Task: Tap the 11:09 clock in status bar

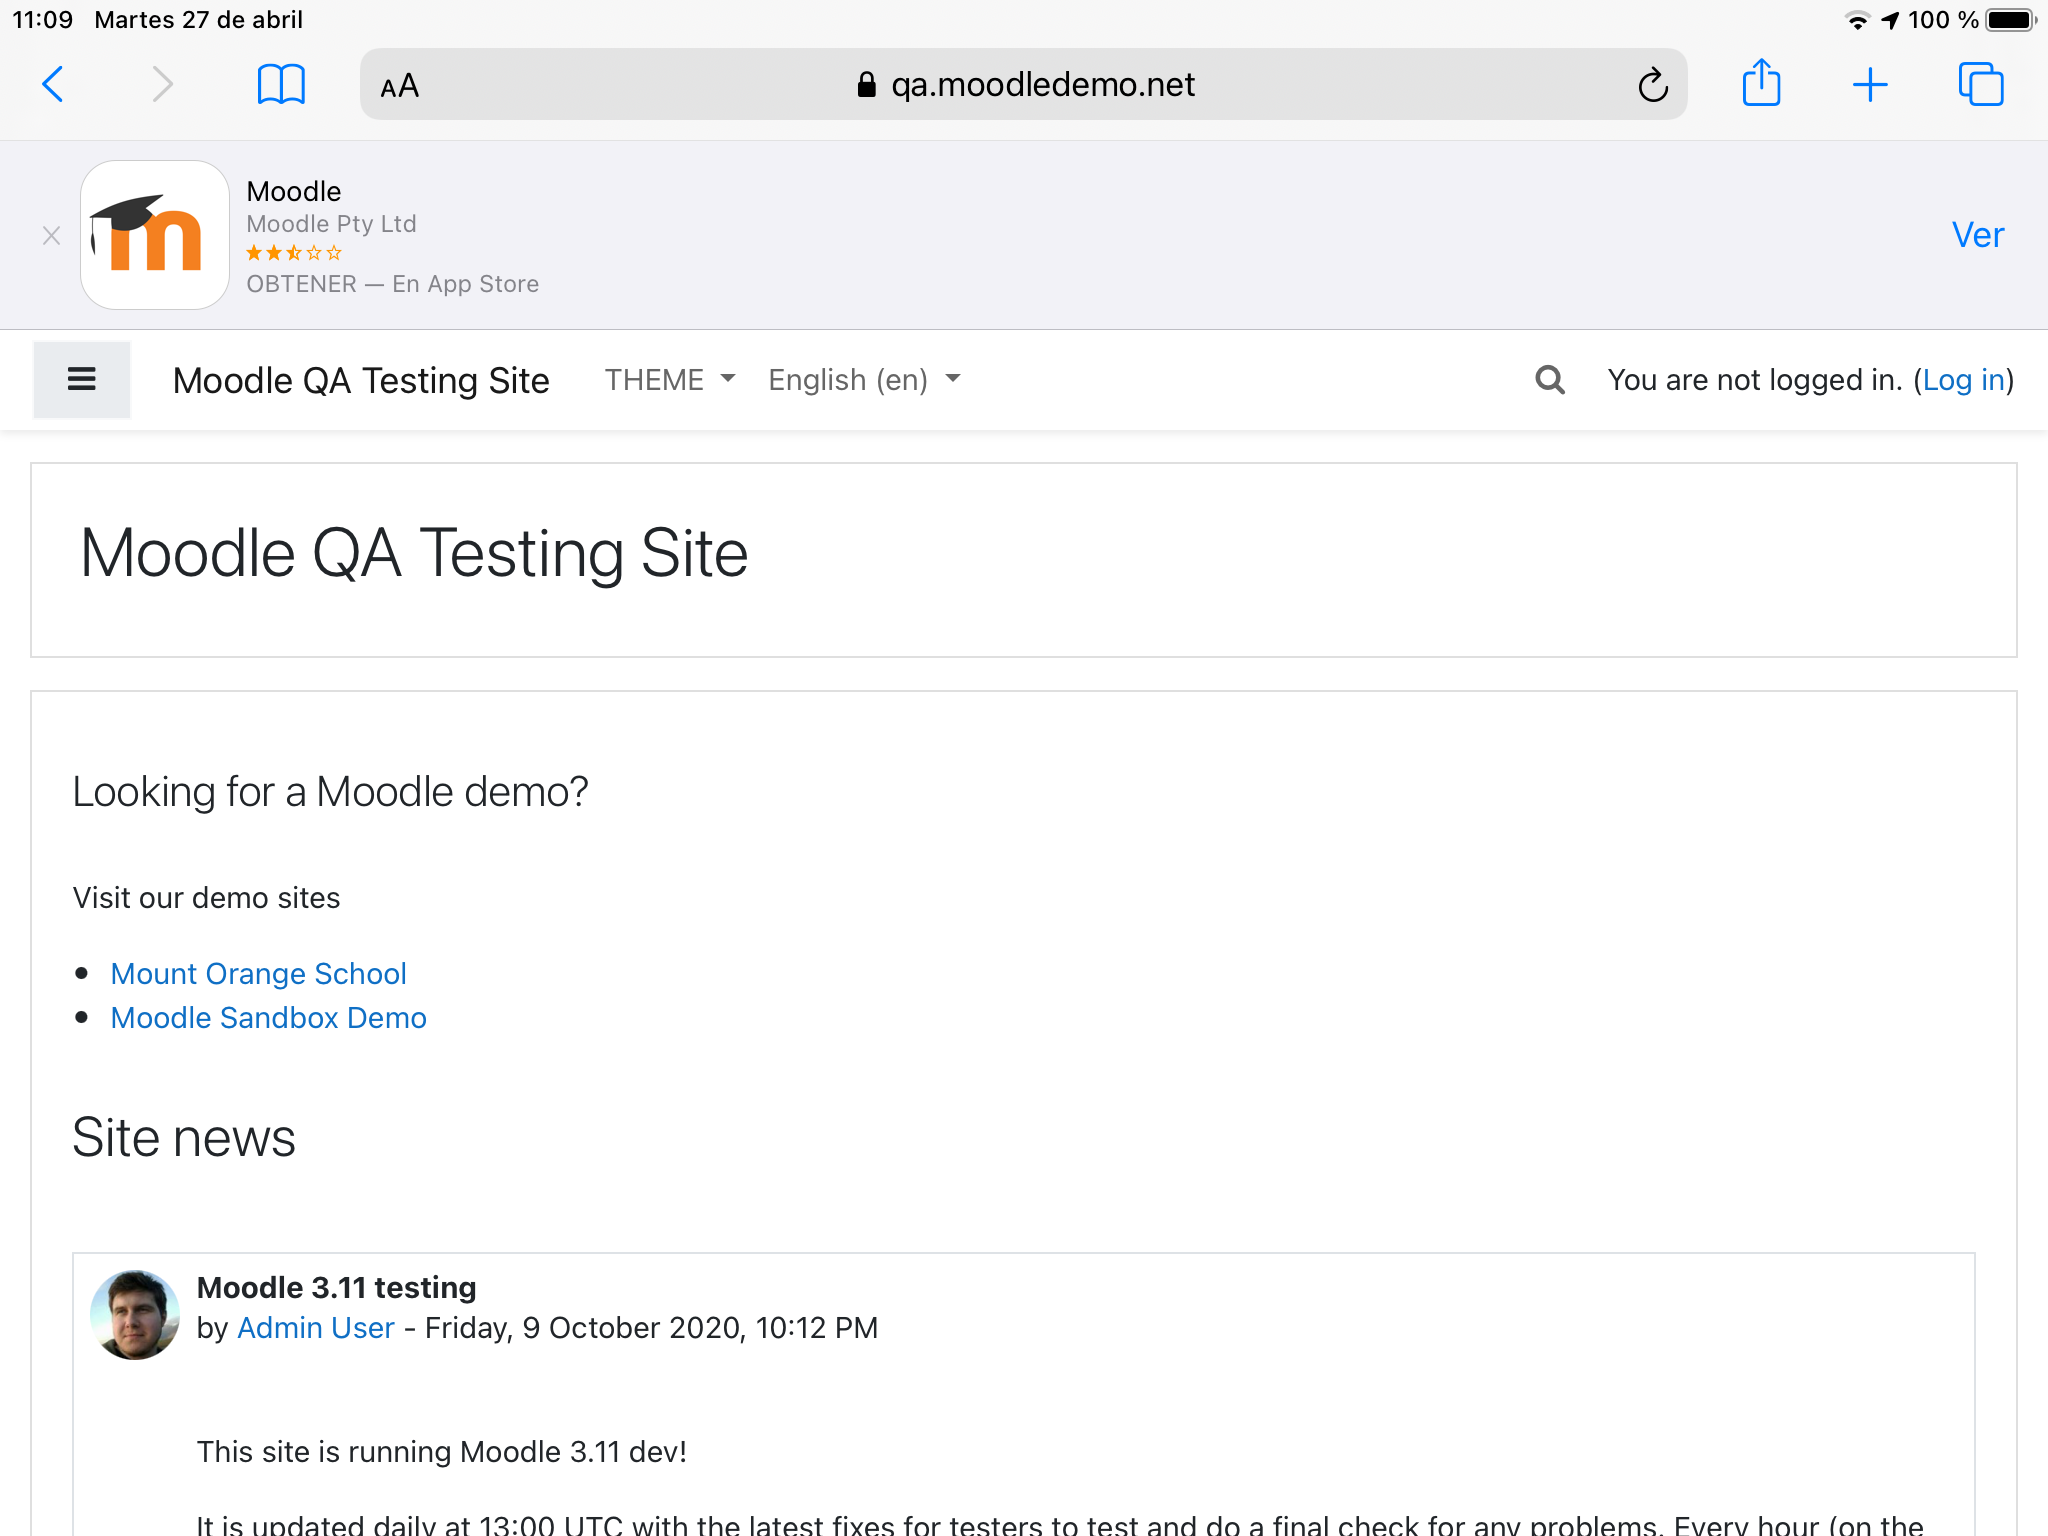Action: [43, 20]
